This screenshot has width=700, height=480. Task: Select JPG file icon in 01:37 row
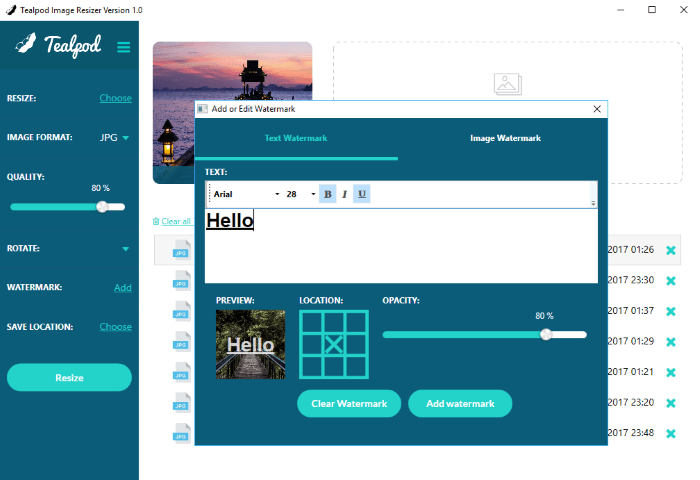coord(182,311)
